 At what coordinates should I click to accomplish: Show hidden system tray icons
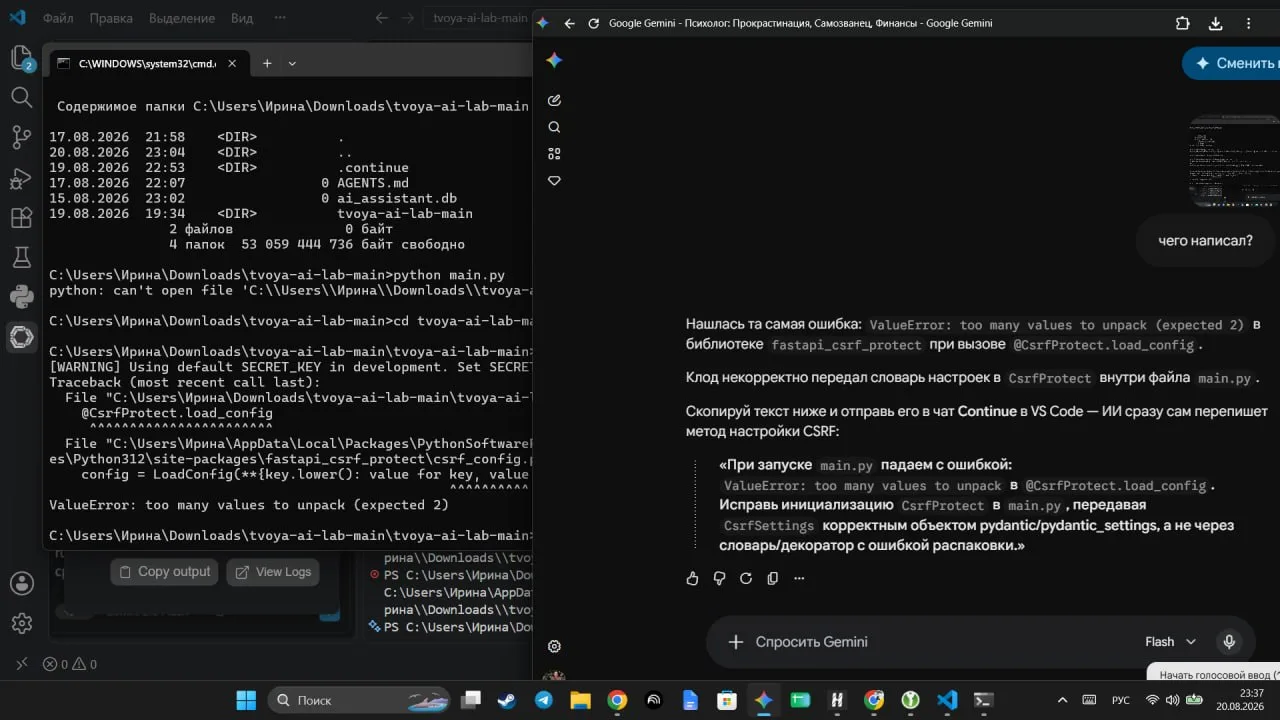(1062, 700)
